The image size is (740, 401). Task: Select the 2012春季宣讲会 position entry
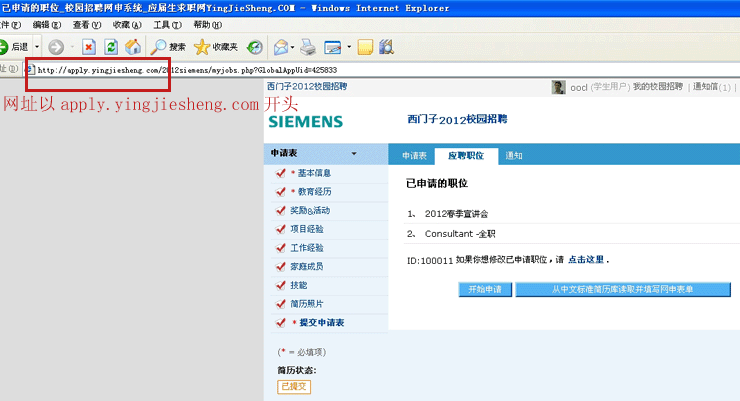456,214
